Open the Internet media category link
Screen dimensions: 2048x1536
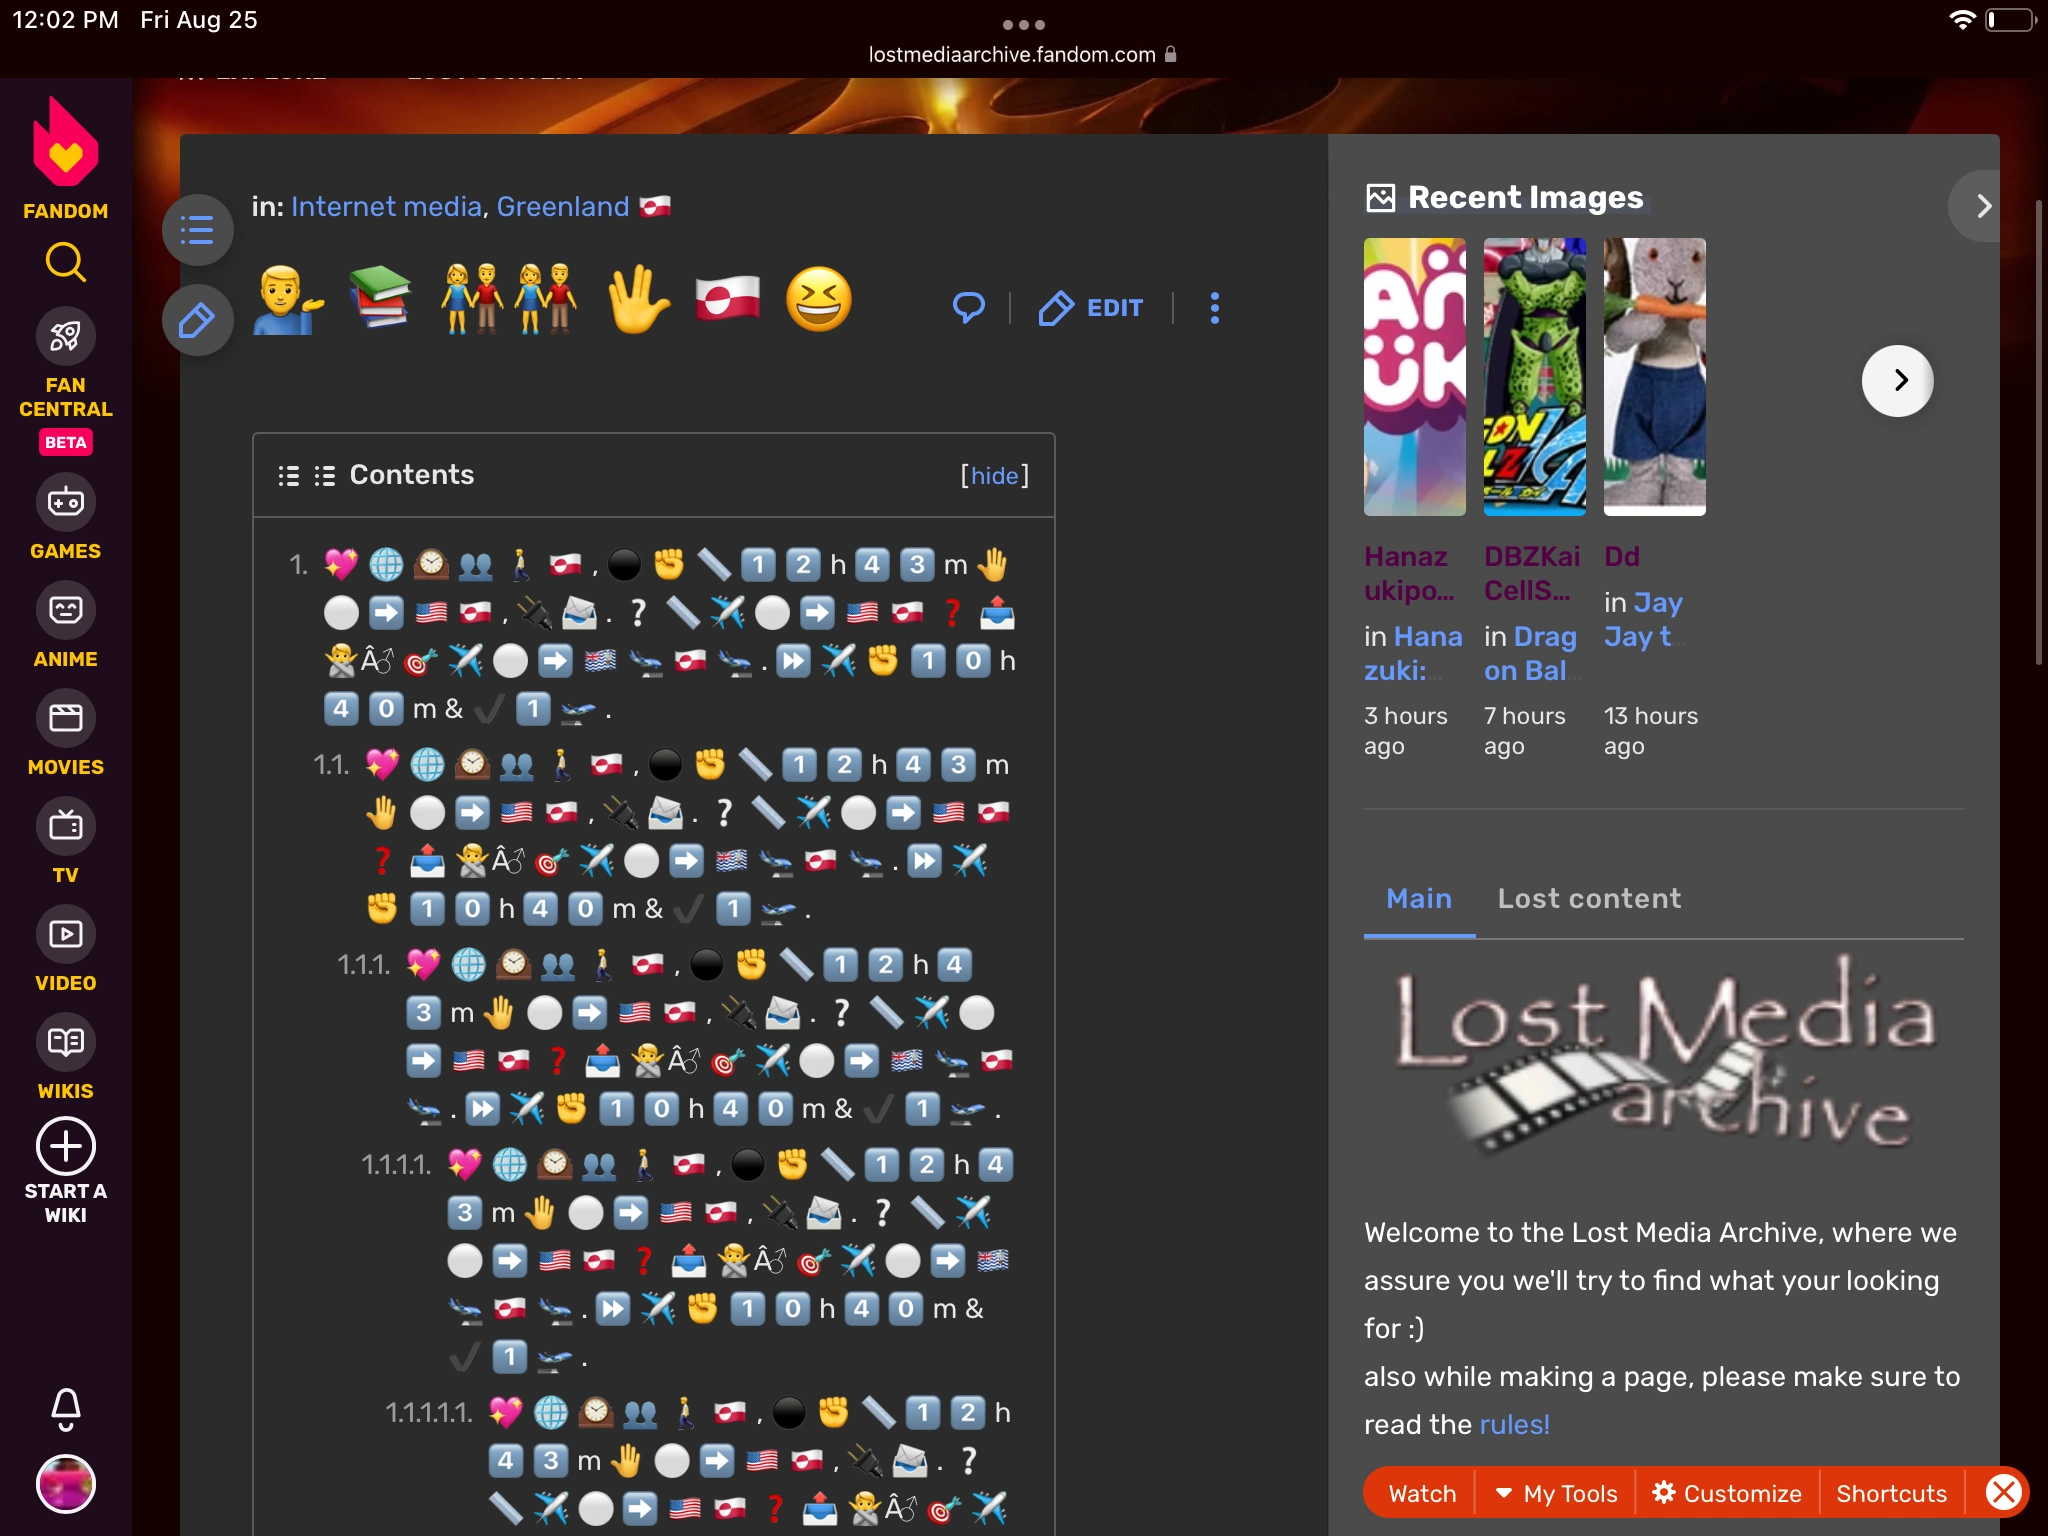pos(386,206)
